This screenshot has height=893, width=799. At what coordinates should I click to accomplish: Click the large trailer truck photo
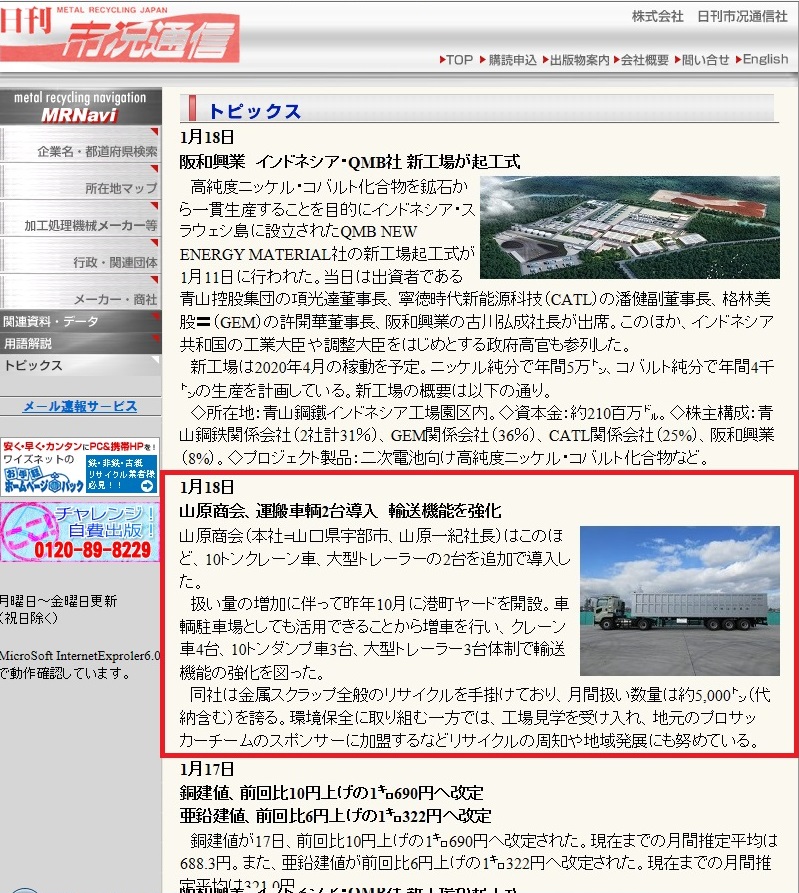point(679,601)
